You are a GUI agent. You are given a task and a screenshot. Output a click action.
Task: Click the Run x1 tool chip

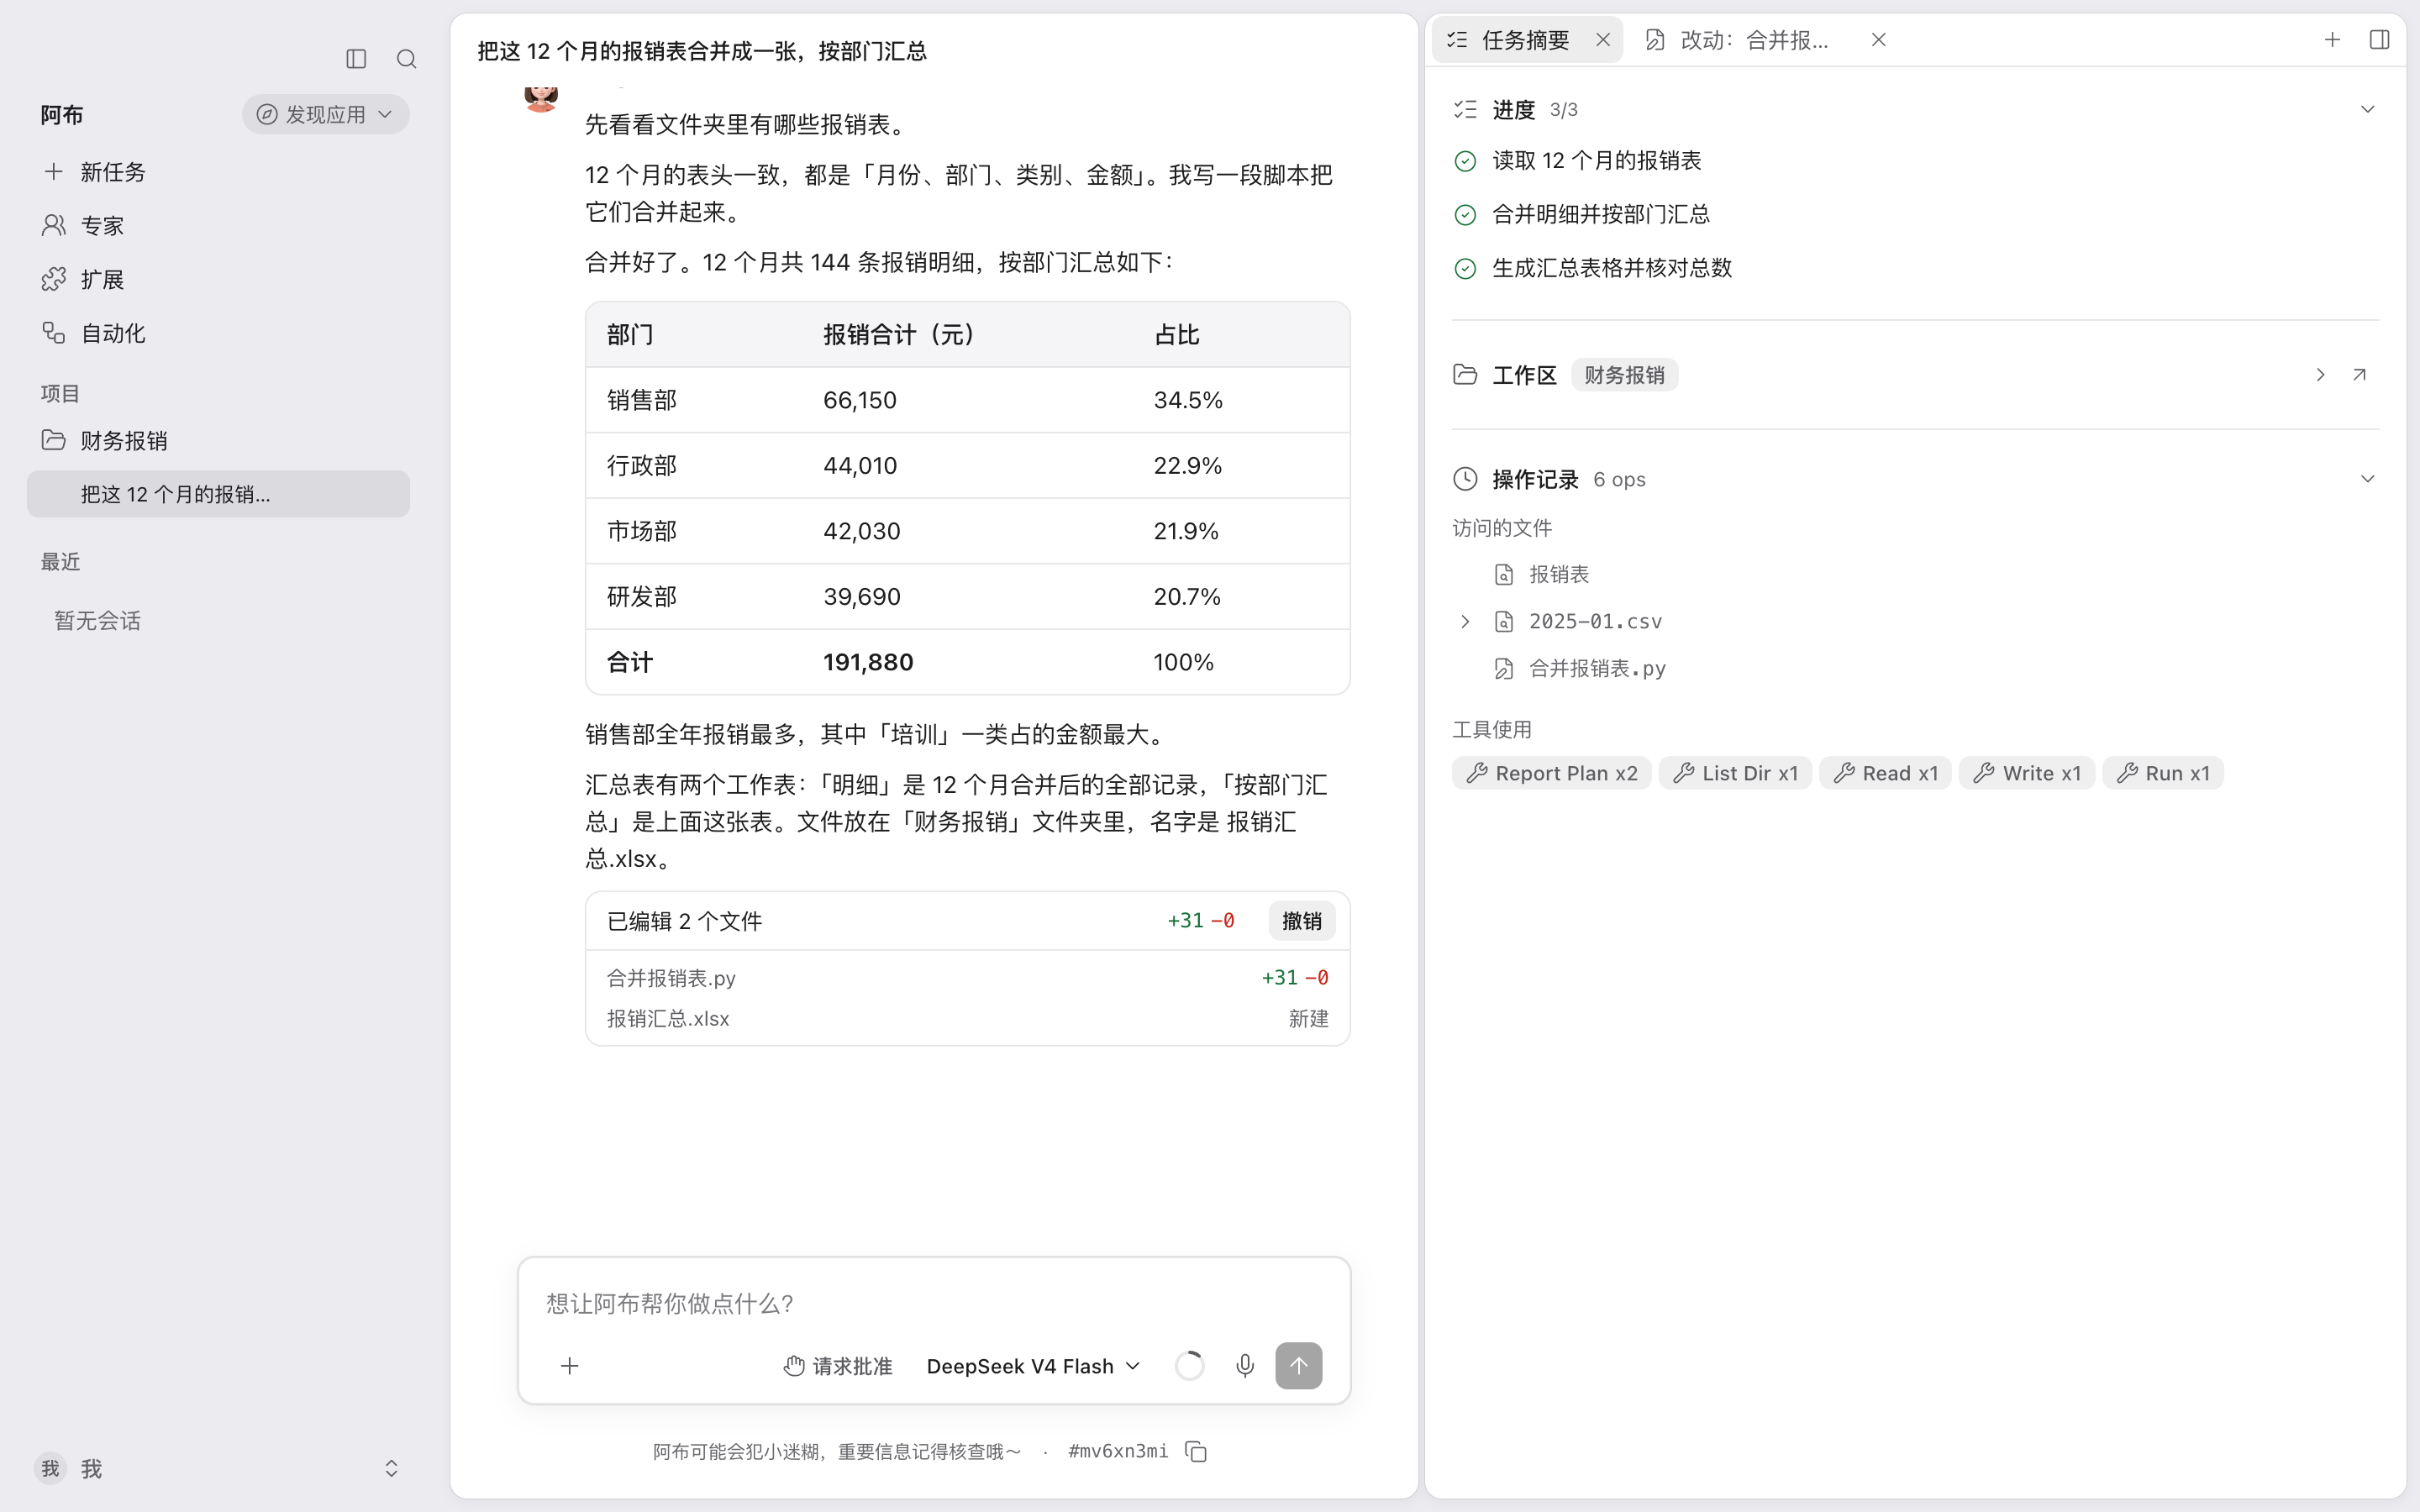[x=2163, y=773]
